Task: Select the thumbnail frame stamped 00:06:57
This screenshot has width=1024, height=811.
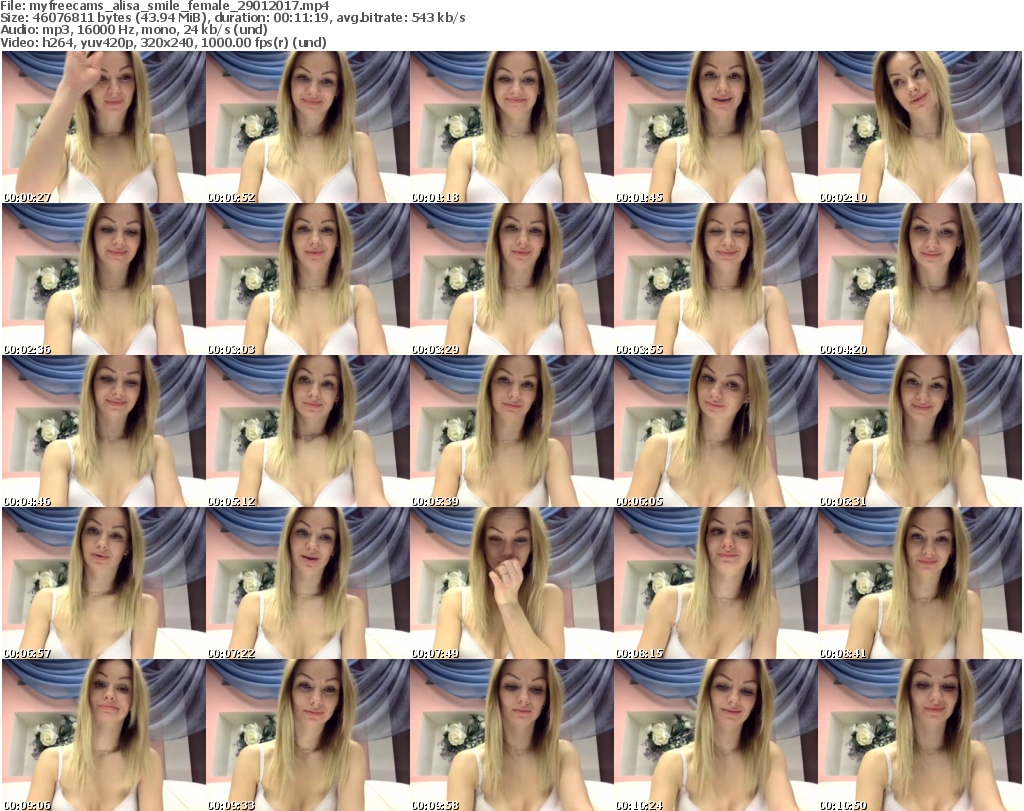Action: coord(104,583)
